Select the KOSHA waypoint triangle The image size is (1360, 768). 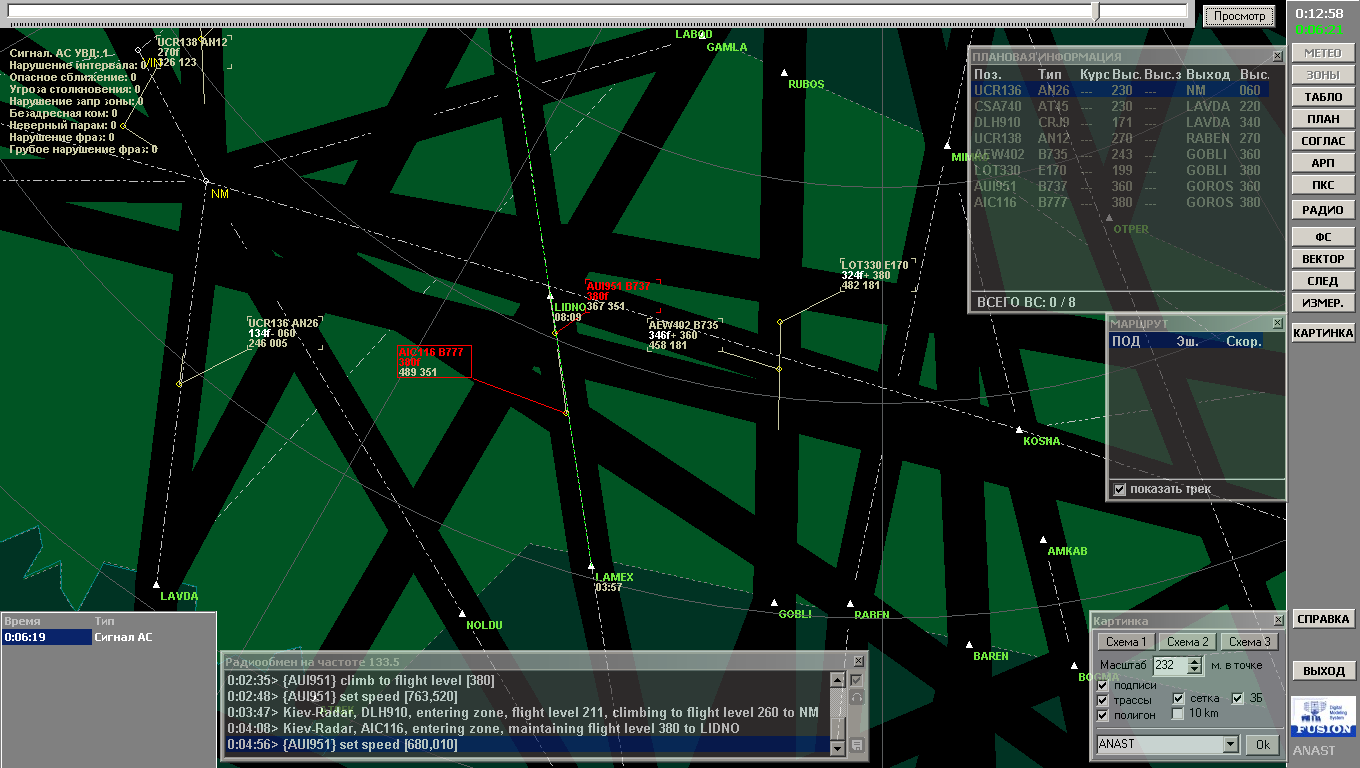pos(1019,430)
